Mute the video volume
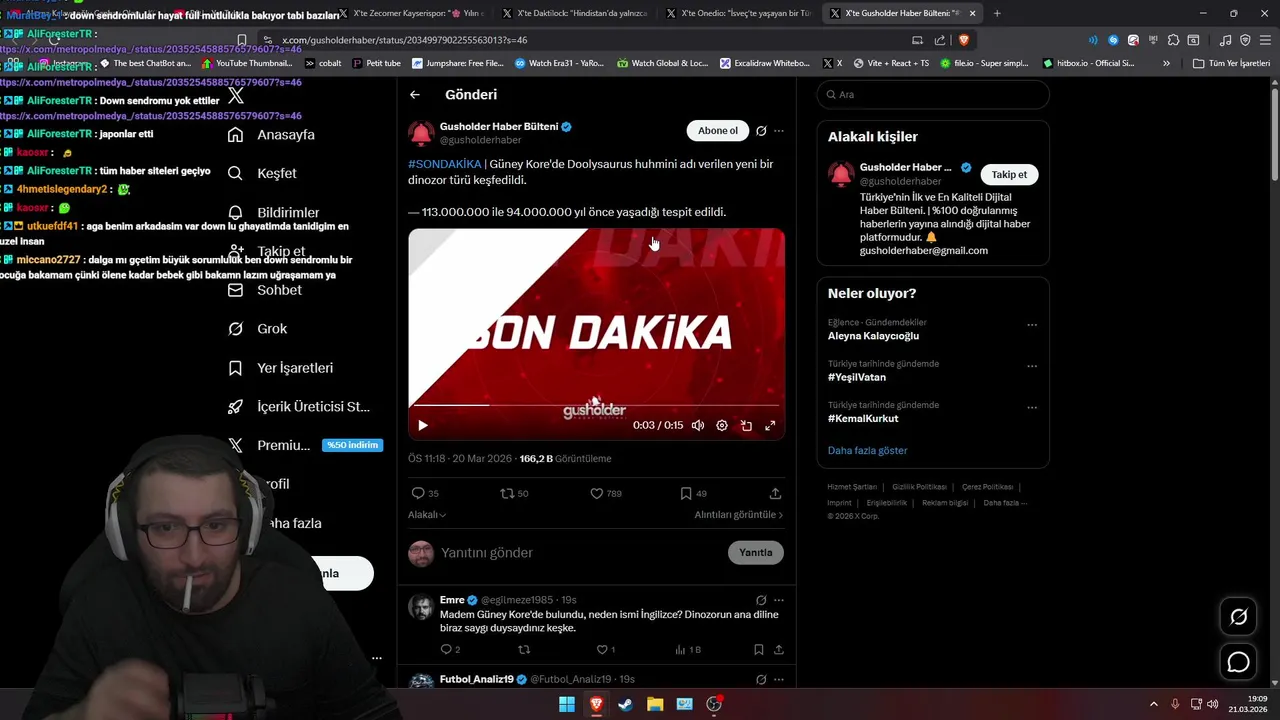 [698, 425]
